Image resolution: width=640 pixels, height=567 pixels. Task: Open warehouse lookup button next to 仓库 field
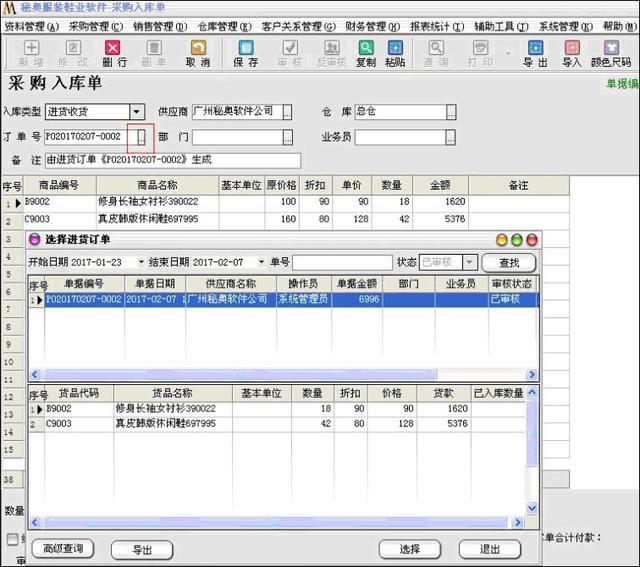tap(451, 112)
